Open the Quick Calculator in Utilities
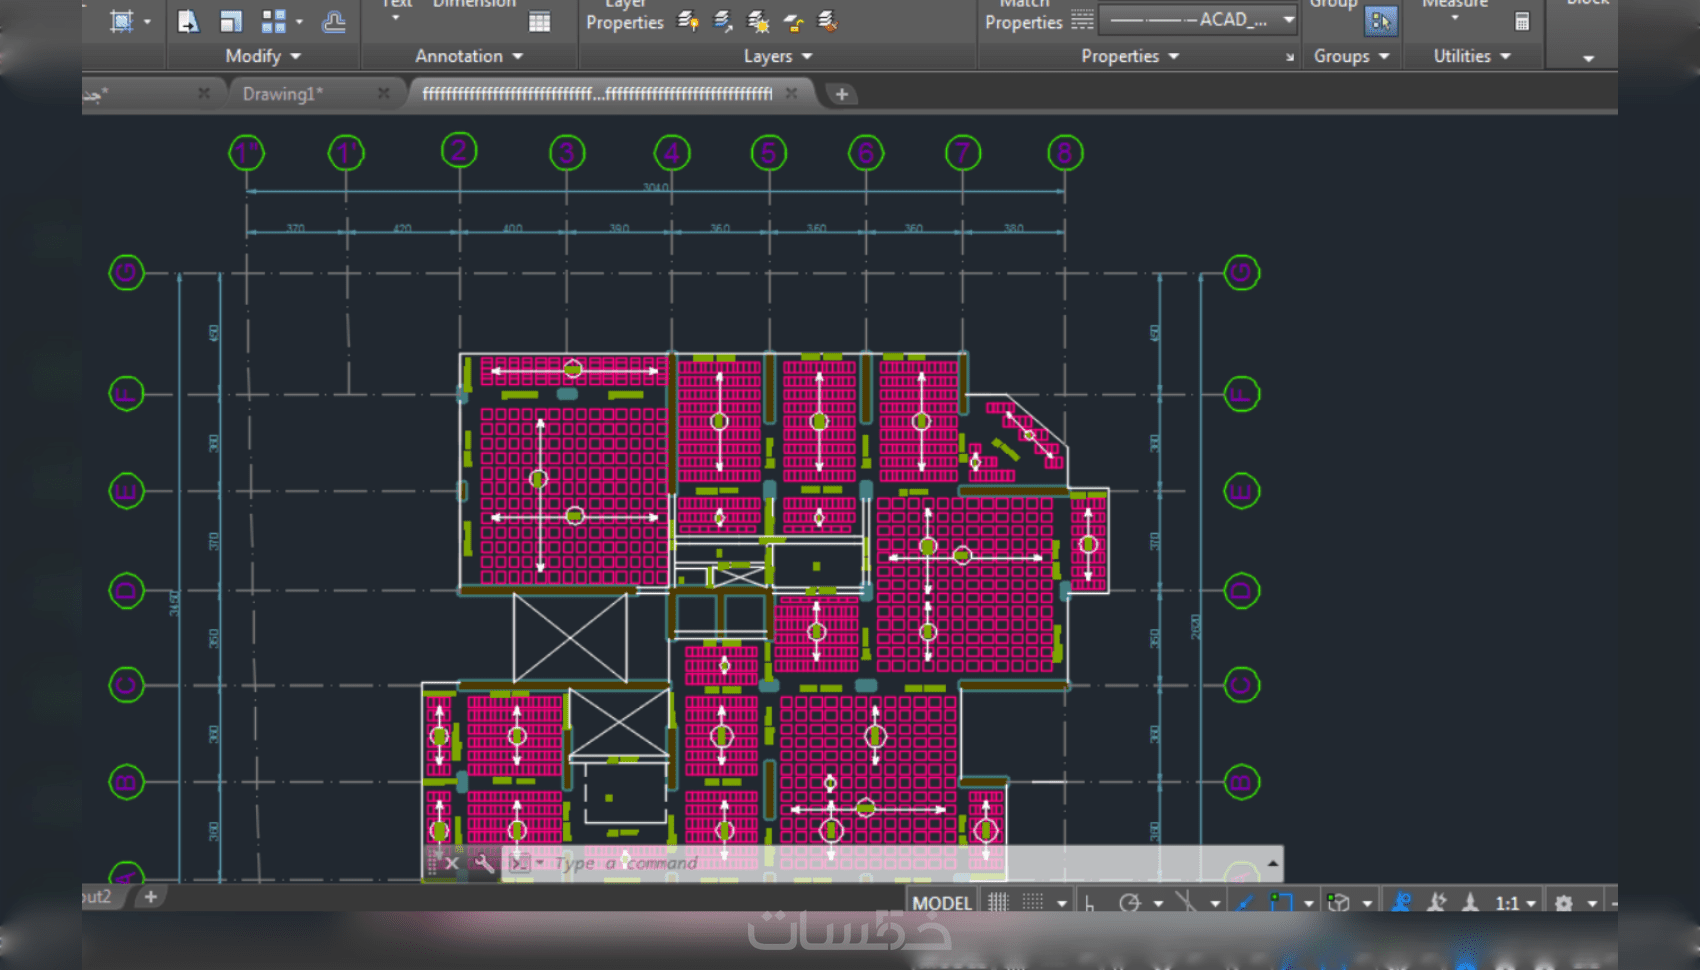 click(x=1521, y=22)
